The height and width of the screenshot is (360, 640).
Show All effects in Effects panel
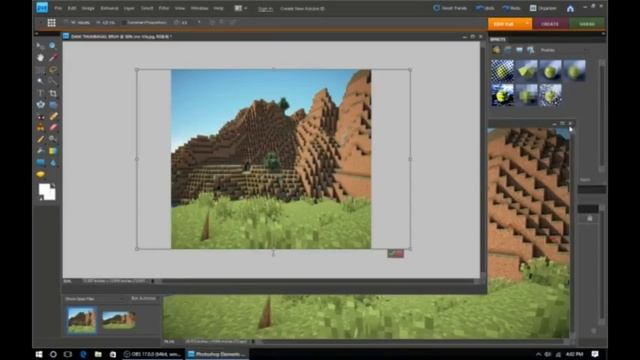[530, 50]
